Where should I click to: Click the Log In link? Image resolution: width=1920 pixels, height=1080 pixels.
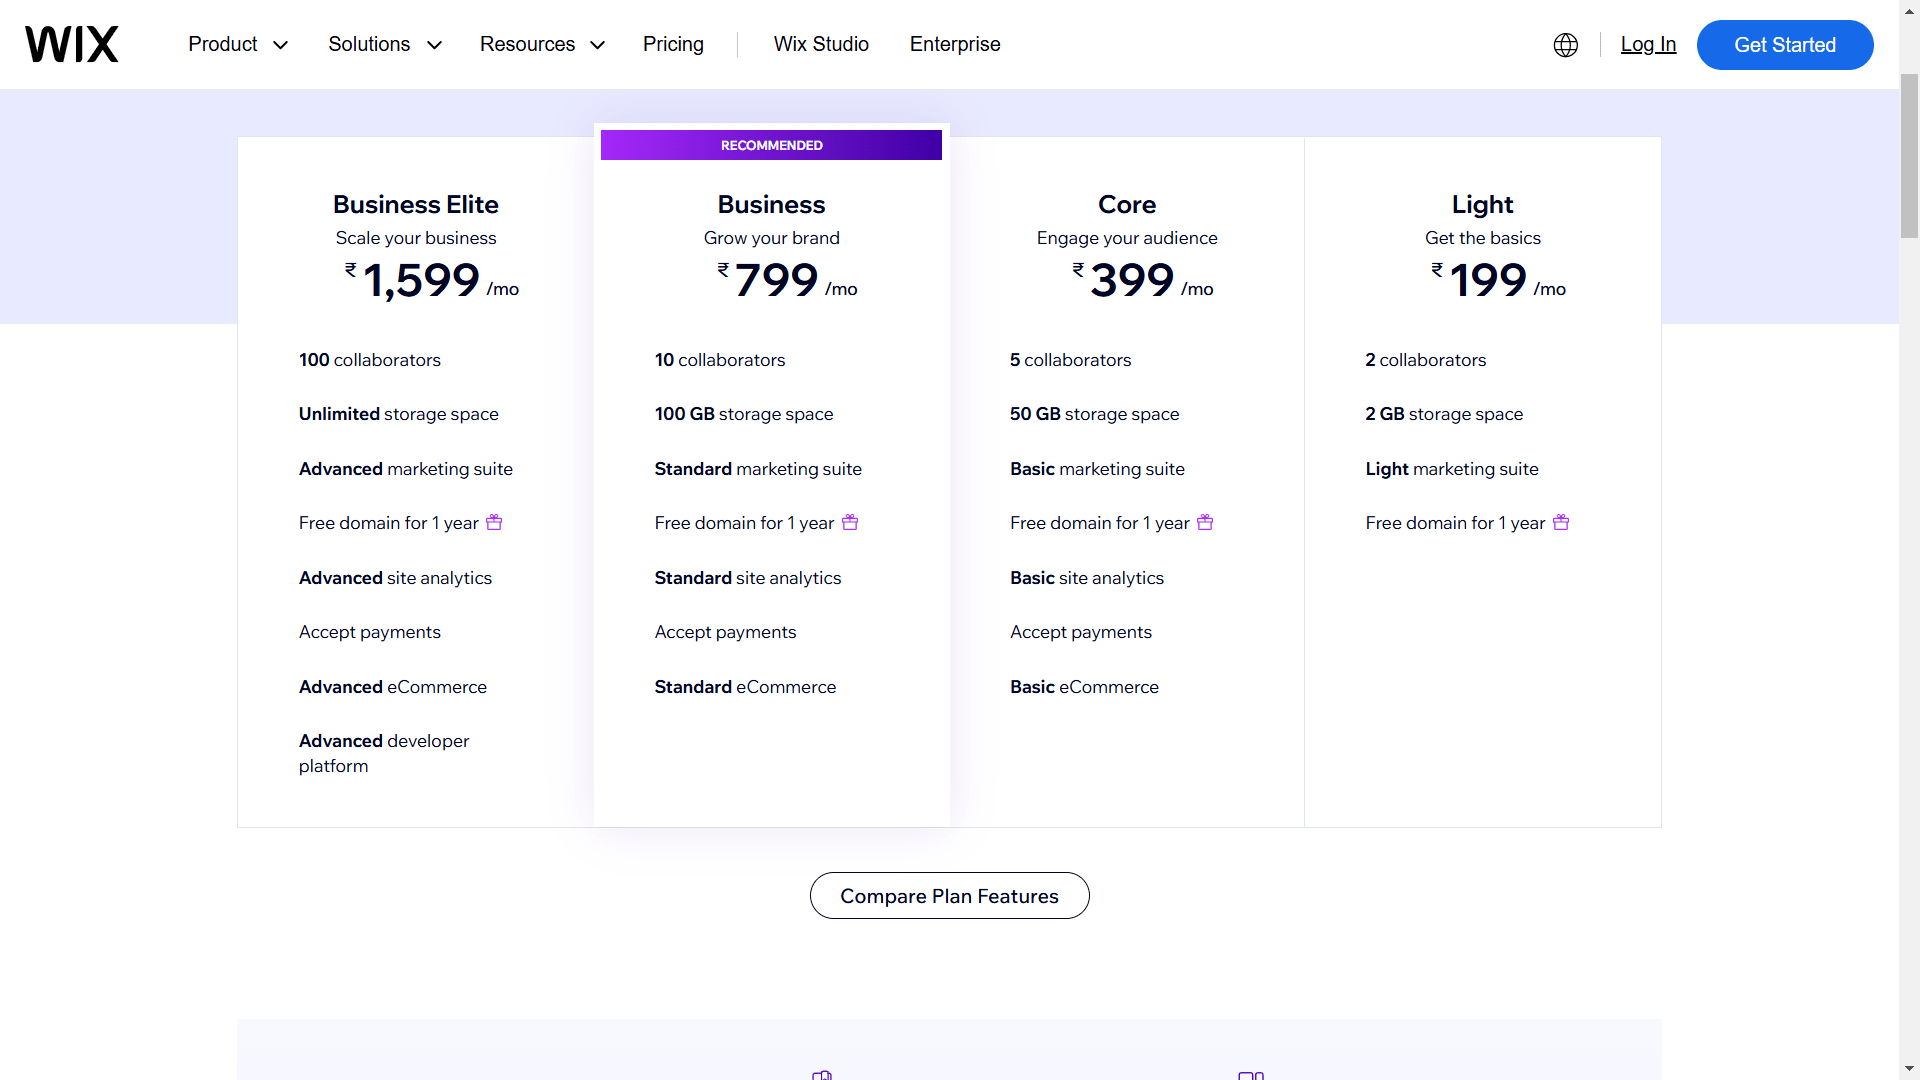point(1648,44)
